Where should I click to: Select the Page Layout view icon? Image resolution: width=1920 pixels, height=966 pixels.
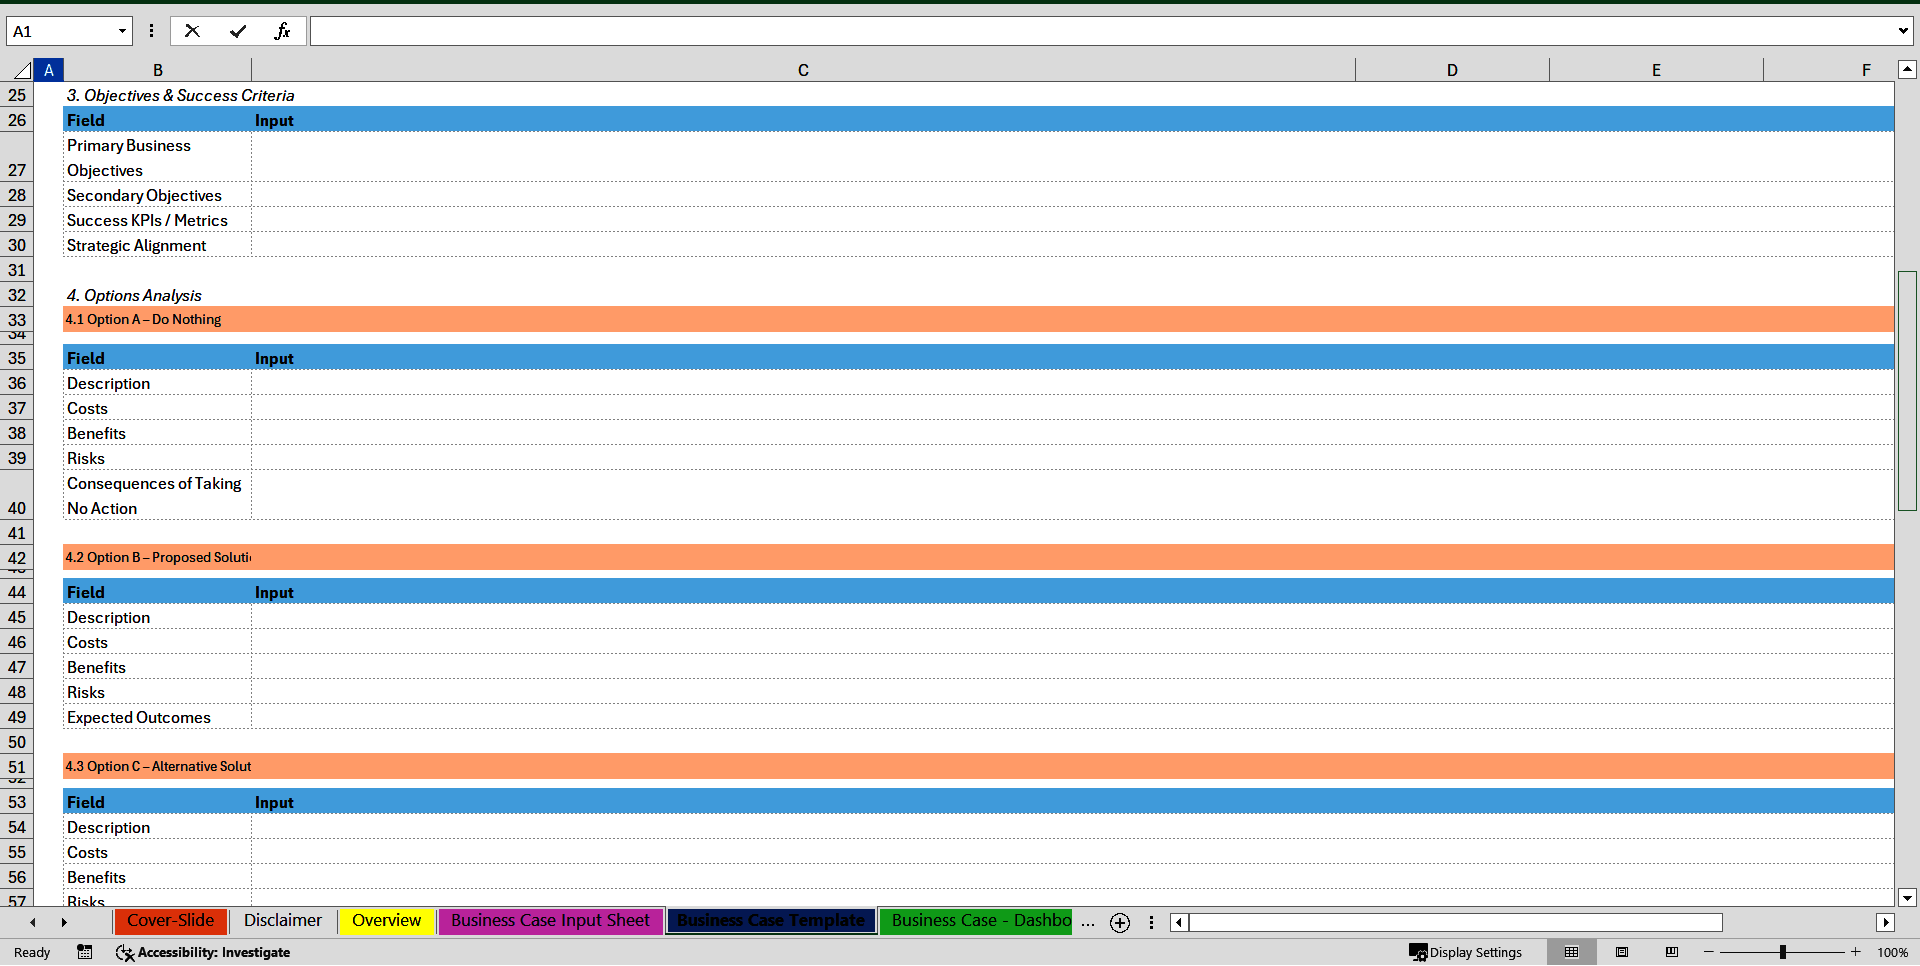pos(1622,952)
